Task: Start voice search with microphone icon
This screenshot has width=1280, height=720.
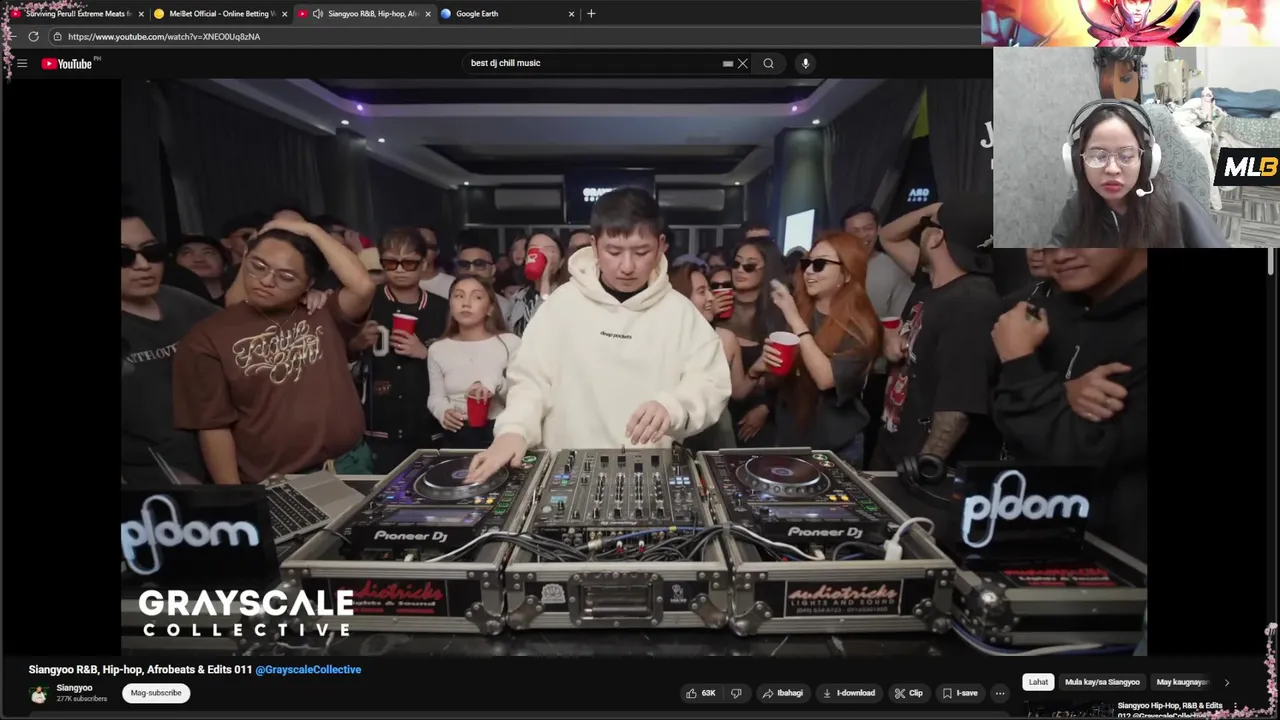Action: (x=805, y=63)
